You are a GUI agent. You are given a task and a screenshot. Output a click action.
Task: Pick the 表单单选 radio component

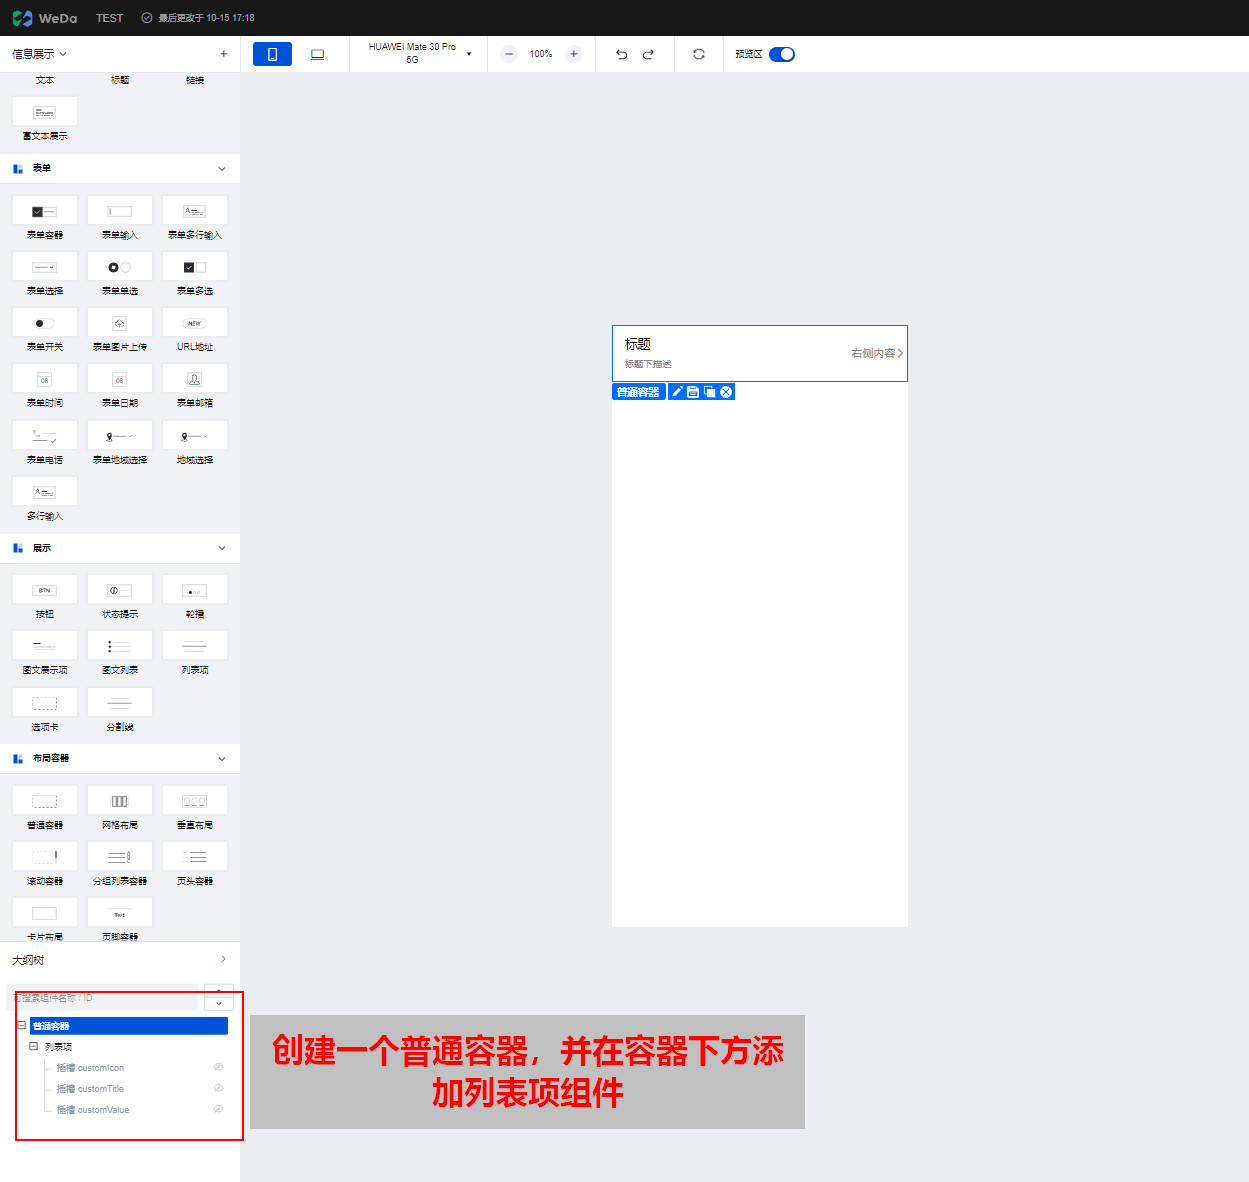tap(120, 267)
